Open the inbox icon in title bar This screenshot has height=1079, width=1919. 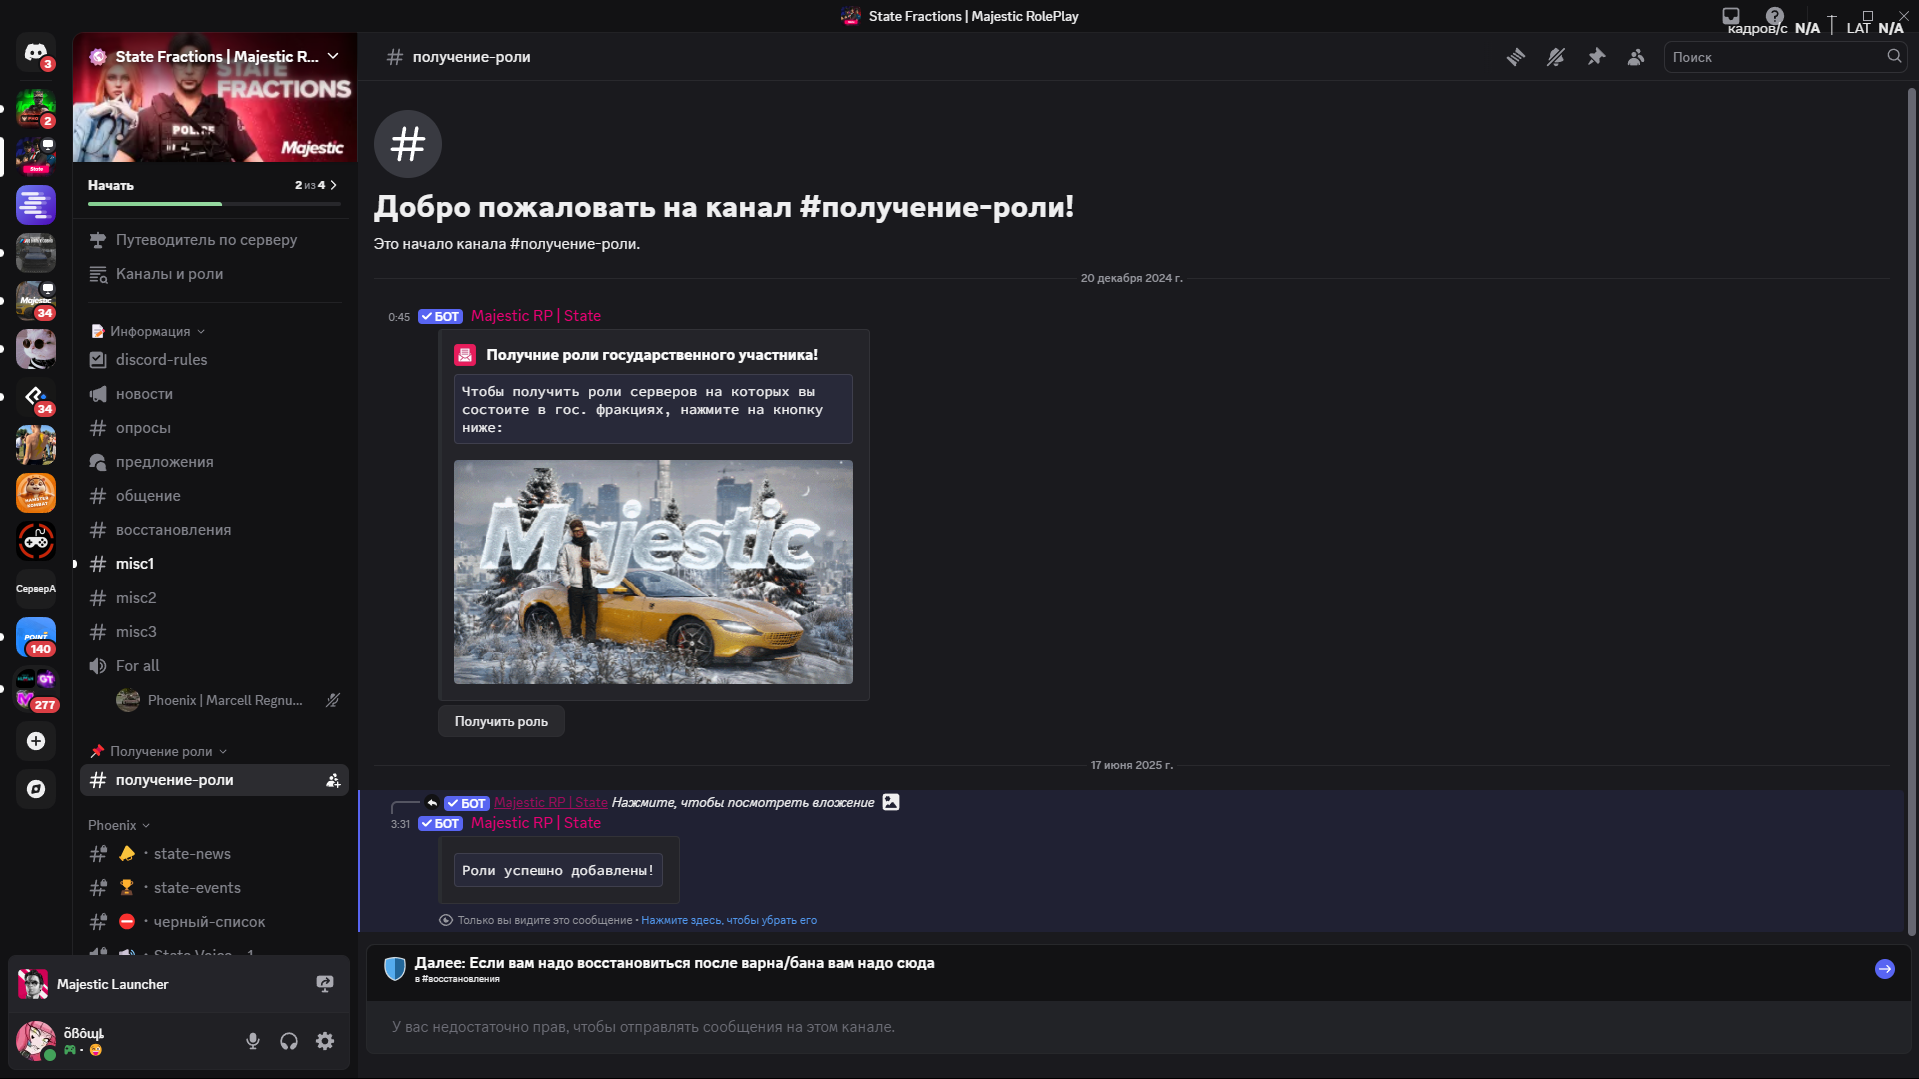point(1731,16)
